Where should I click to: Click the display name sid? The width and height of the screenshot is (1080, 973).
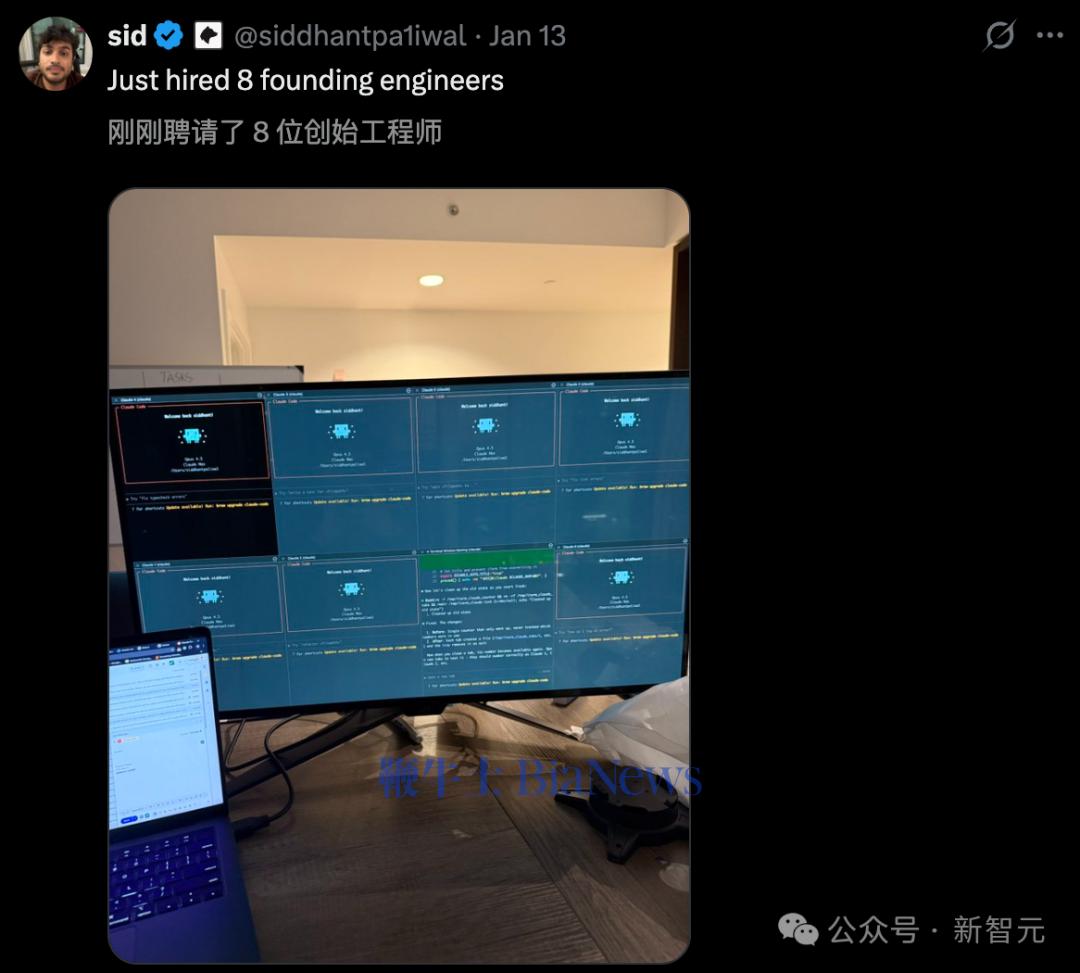click(x=127, y=36)
